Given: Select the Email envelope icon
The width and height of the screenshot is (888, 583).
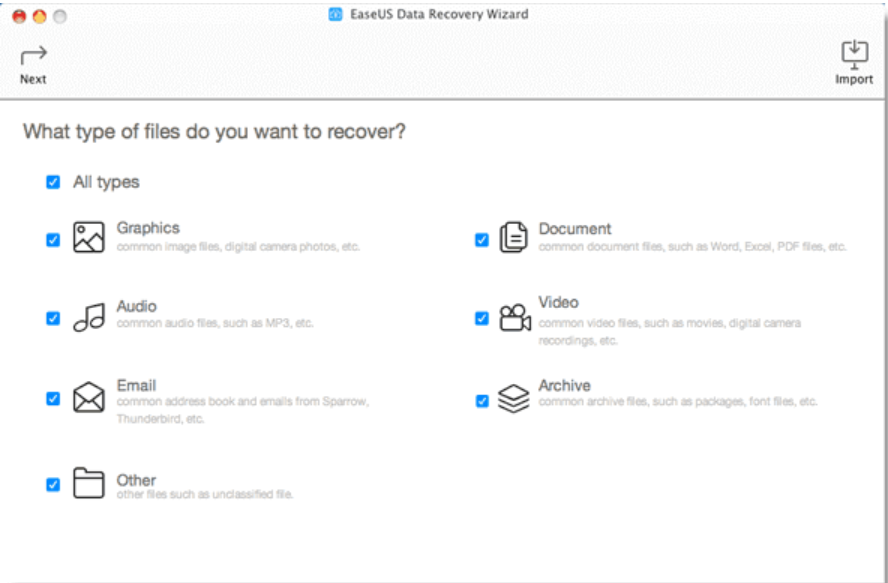Looking at the screenshot, I should click(89, 398).
